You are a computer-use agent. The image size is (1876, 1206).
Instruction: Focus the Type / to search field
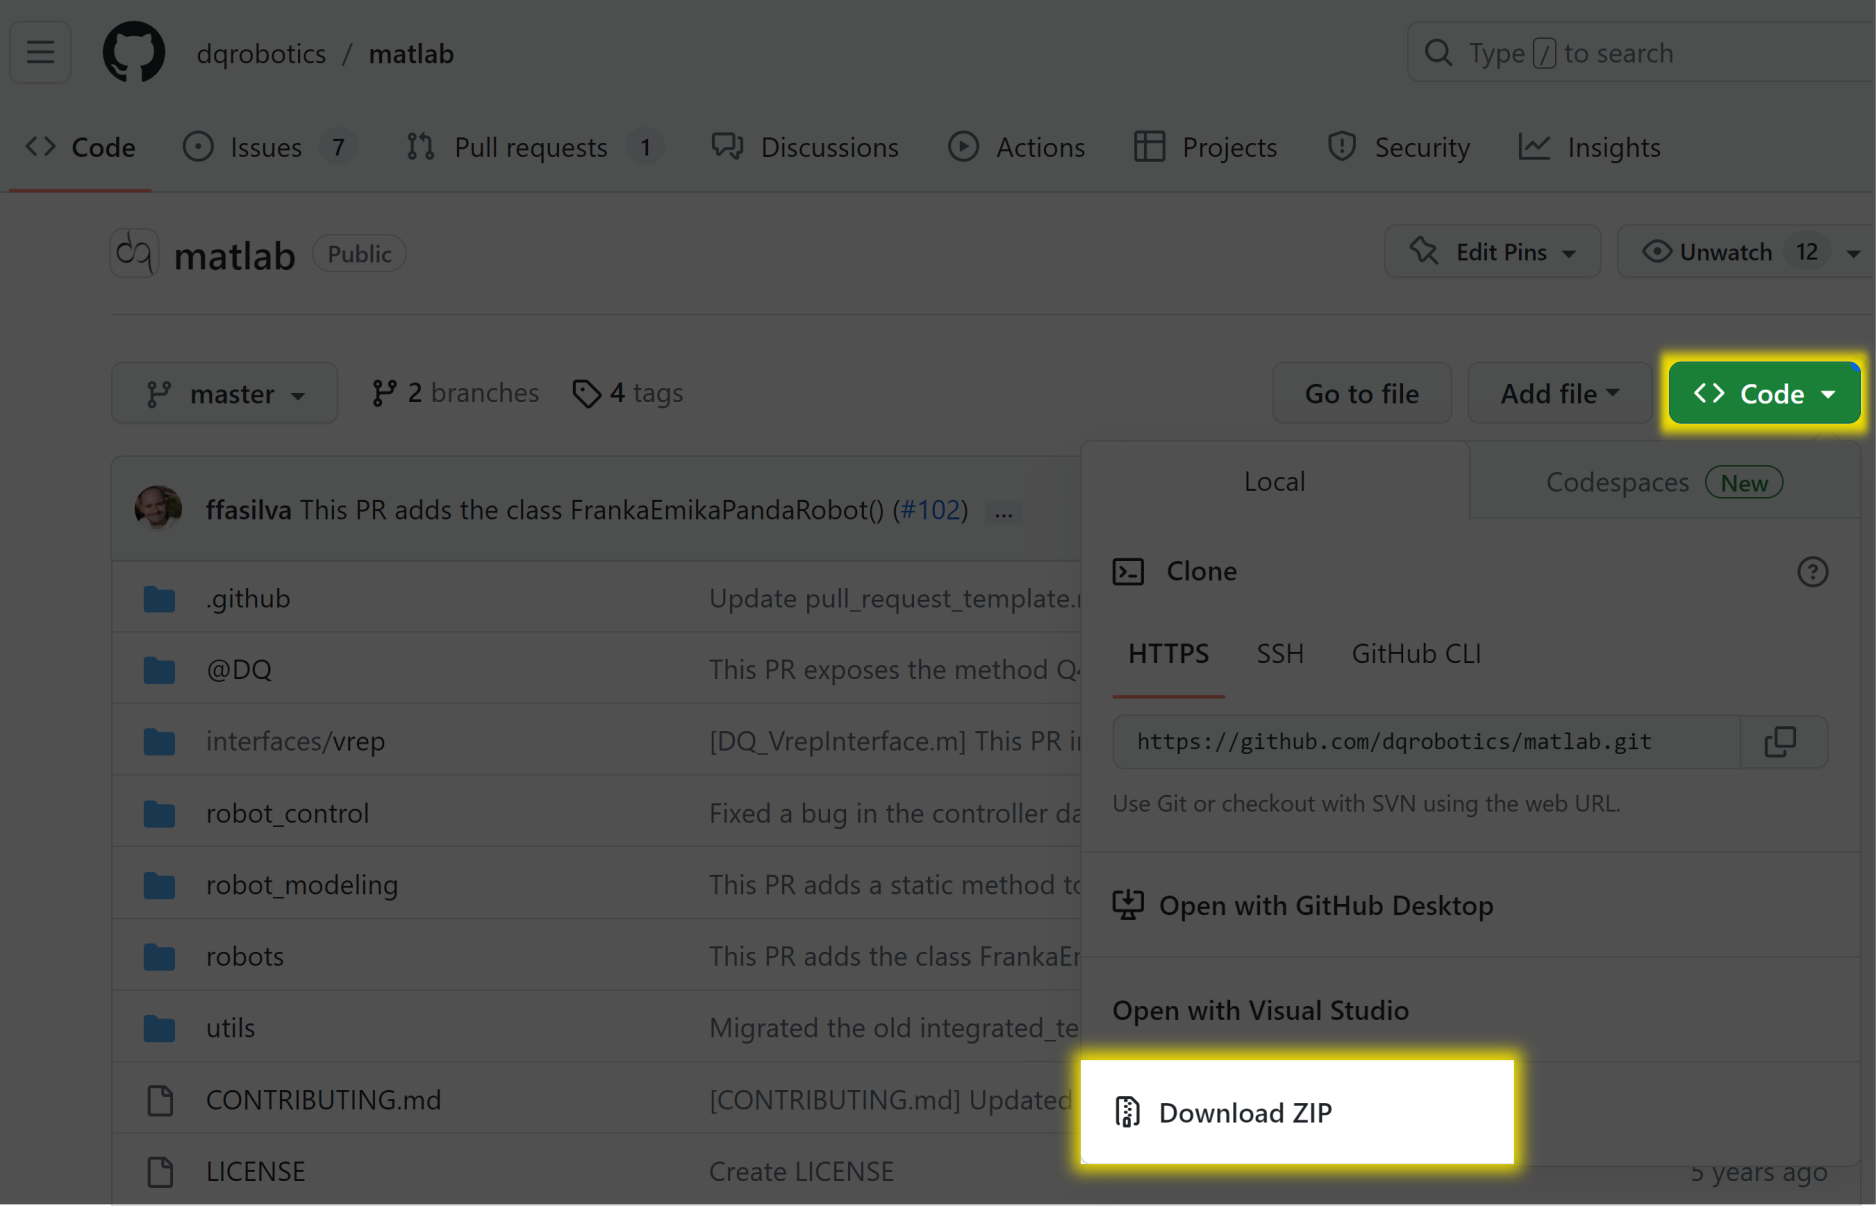[1640, 52]
